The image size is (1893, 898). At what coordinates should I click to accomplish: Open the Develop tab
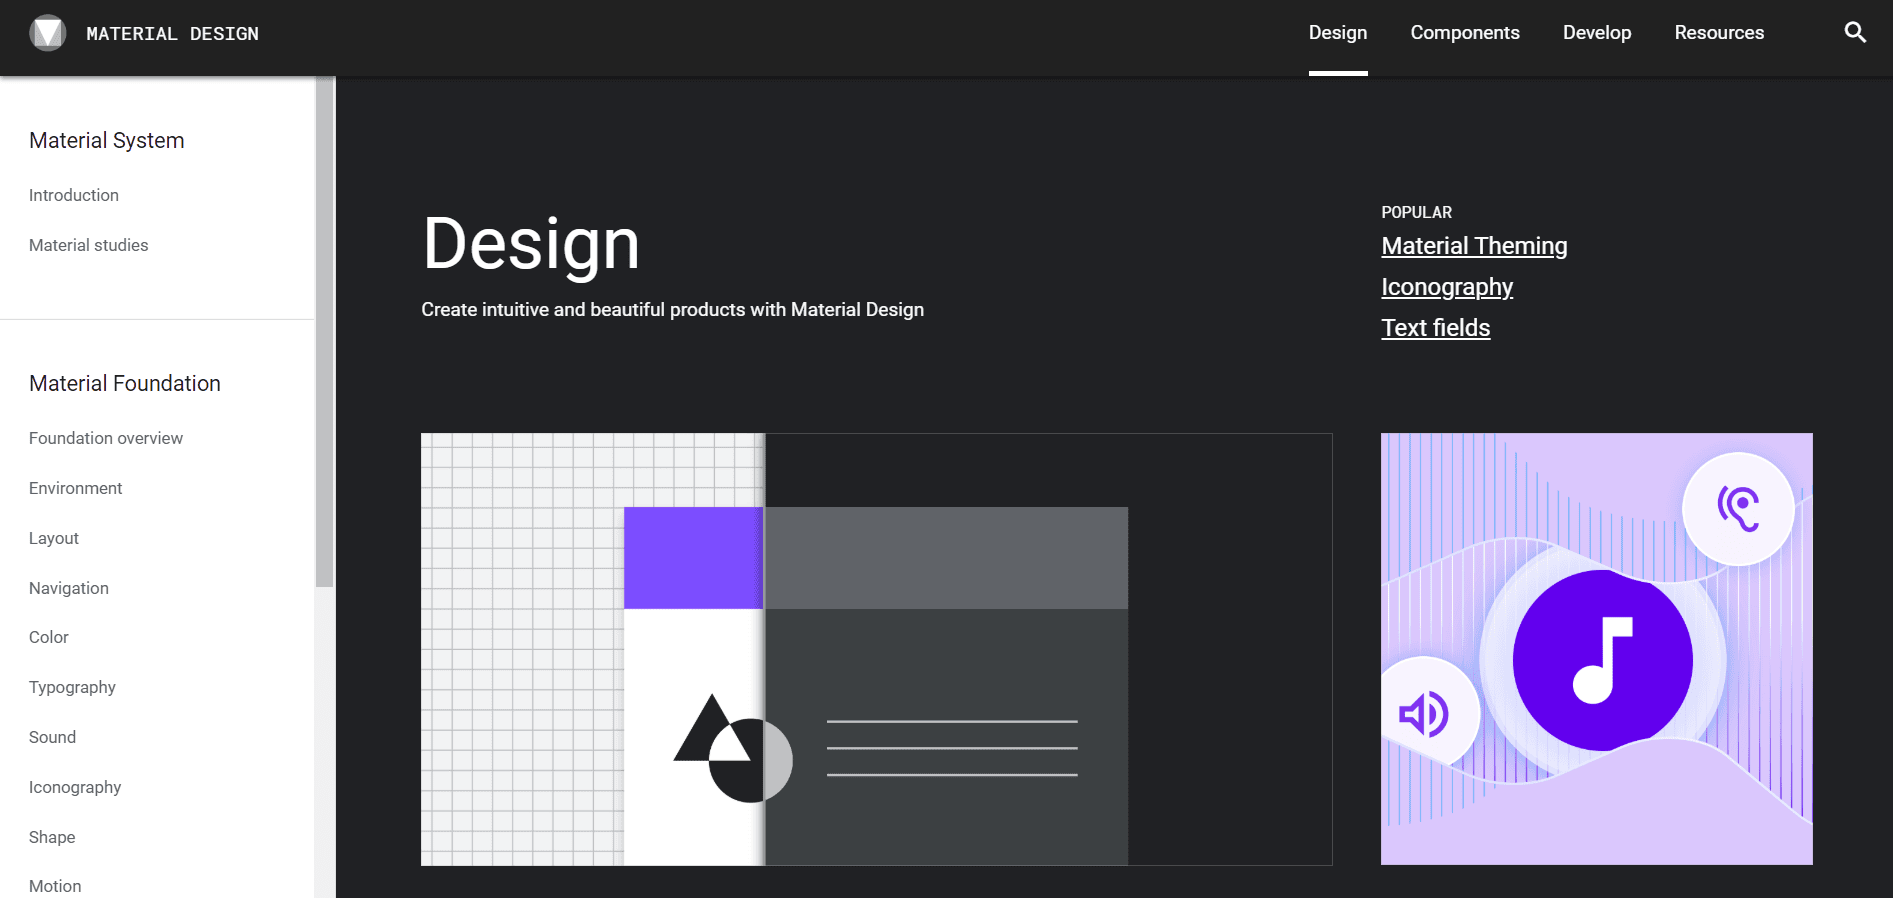tap(1597, 33)
